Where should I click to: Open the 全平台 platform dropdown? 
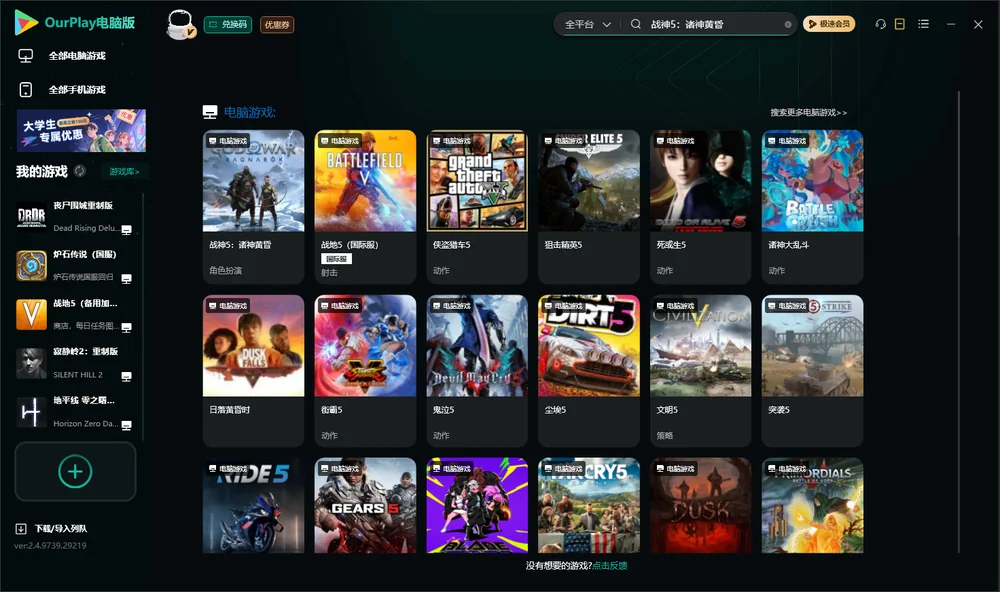(x=587, y=24)
